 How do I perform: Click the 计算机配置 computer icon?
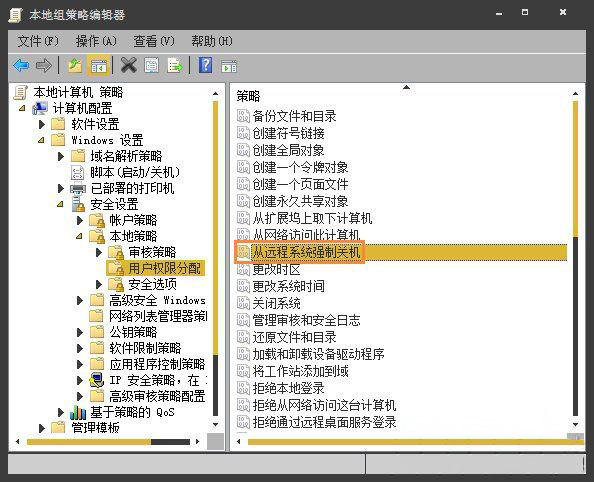tap(40, 108)
